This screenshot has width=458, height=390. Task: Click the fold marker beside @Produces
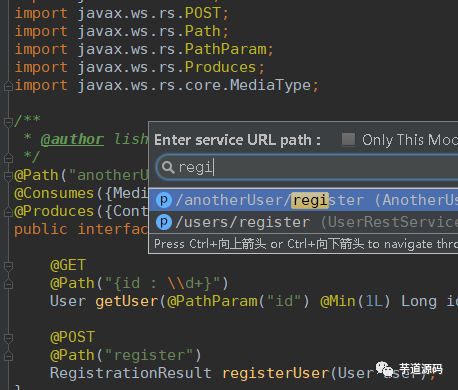click(8, 211)
